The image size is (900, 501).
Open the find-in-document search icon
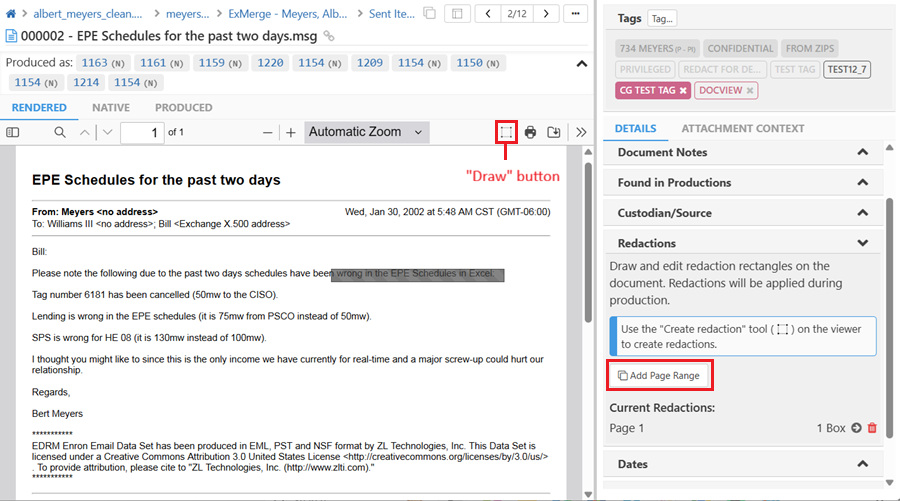(x=60, y=133)
